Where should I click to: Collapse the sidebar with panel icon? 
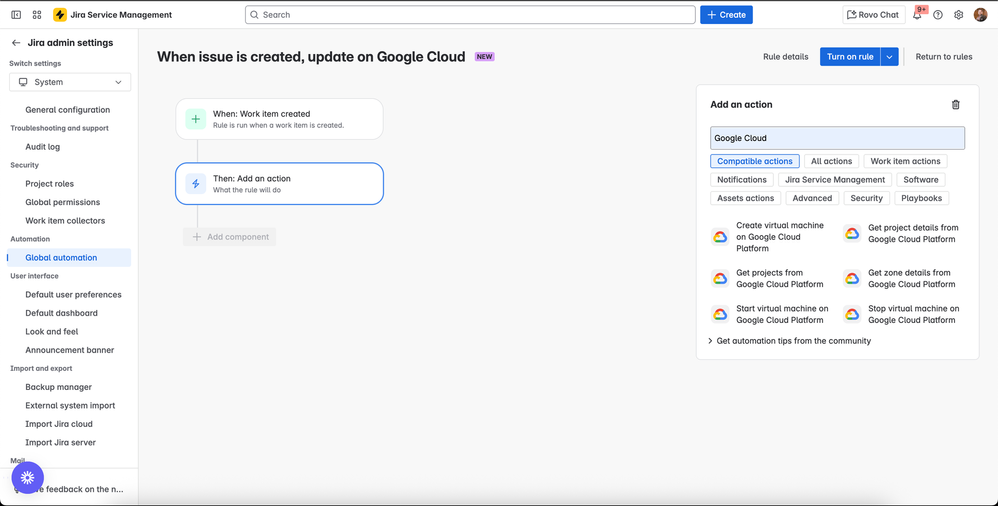point(16,15)
